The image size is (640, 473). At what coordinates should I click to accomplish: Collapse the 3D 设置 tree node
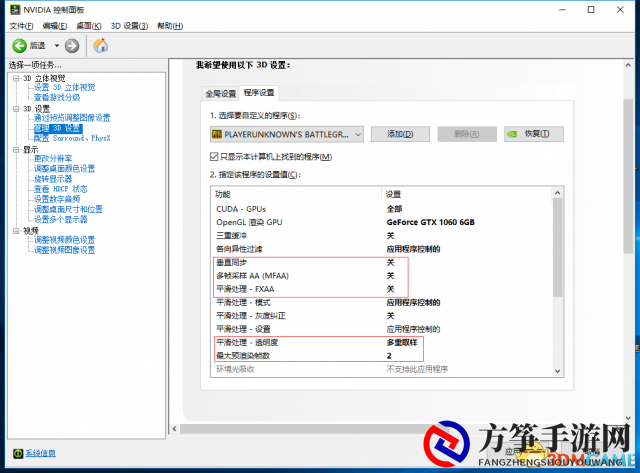[16, 109]
